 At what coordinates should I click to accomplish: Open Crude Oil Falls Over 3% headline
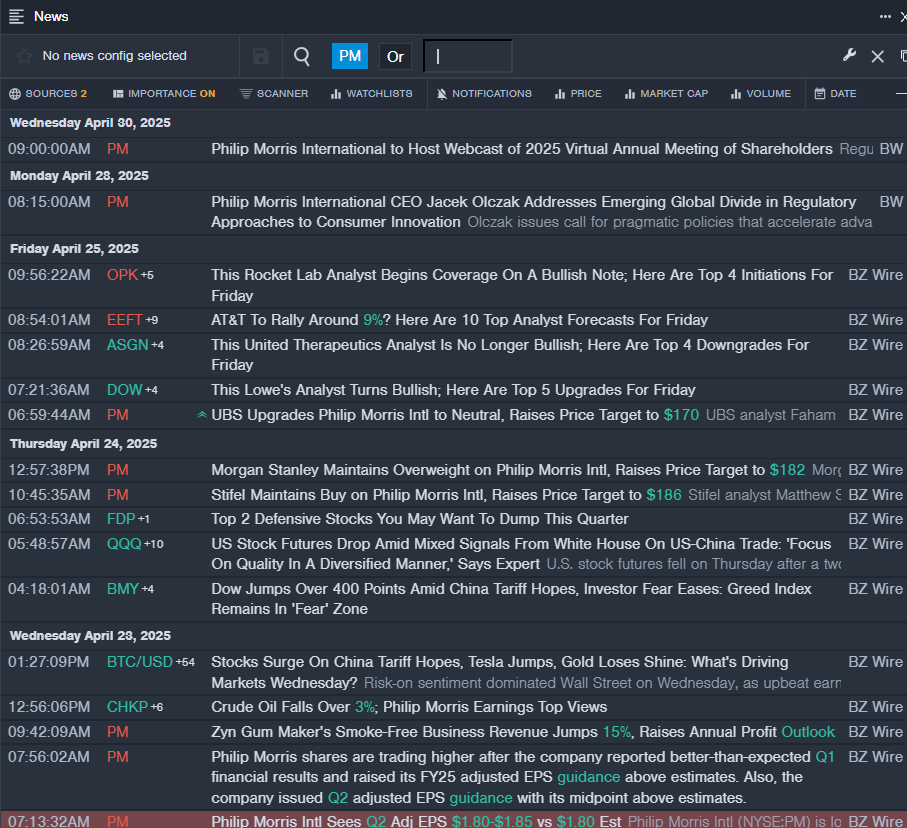(409, 707)
